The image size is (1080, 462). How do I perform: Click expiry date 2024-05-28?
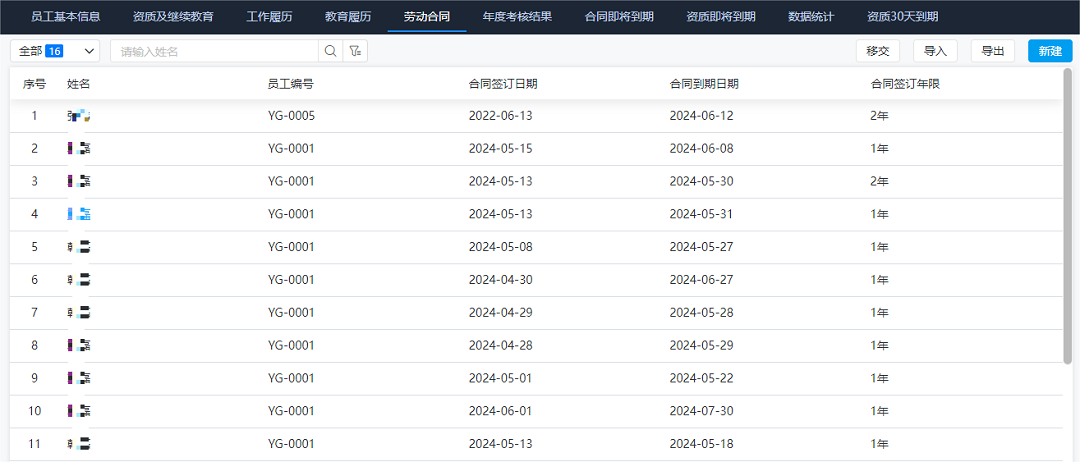click(x=702, y=313)
